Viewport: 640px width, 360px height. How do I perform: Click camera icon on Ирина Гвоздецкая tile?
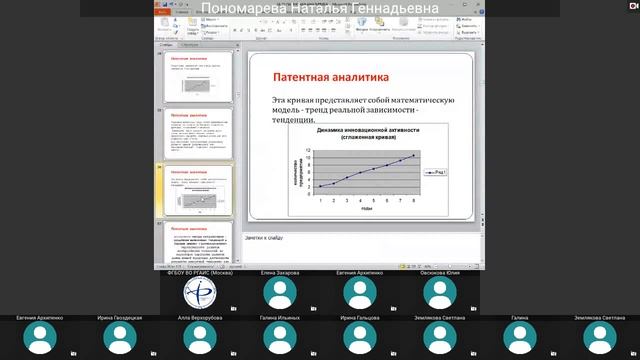tap(153, 353)
